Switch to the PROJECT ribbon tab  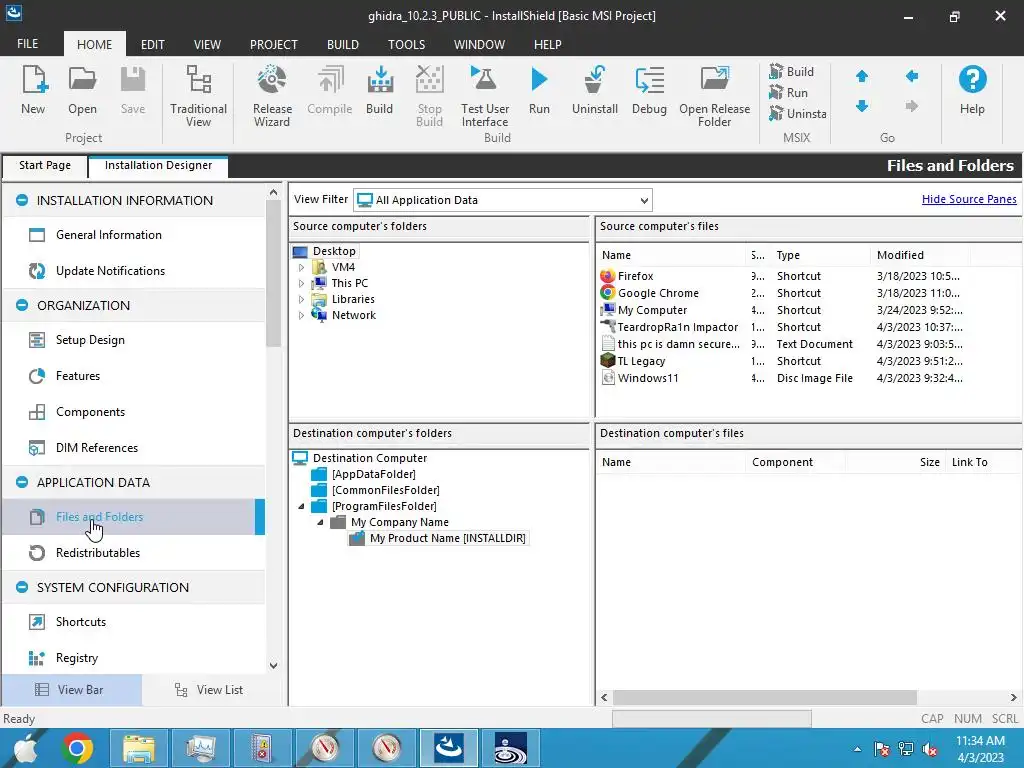(274, 44)
